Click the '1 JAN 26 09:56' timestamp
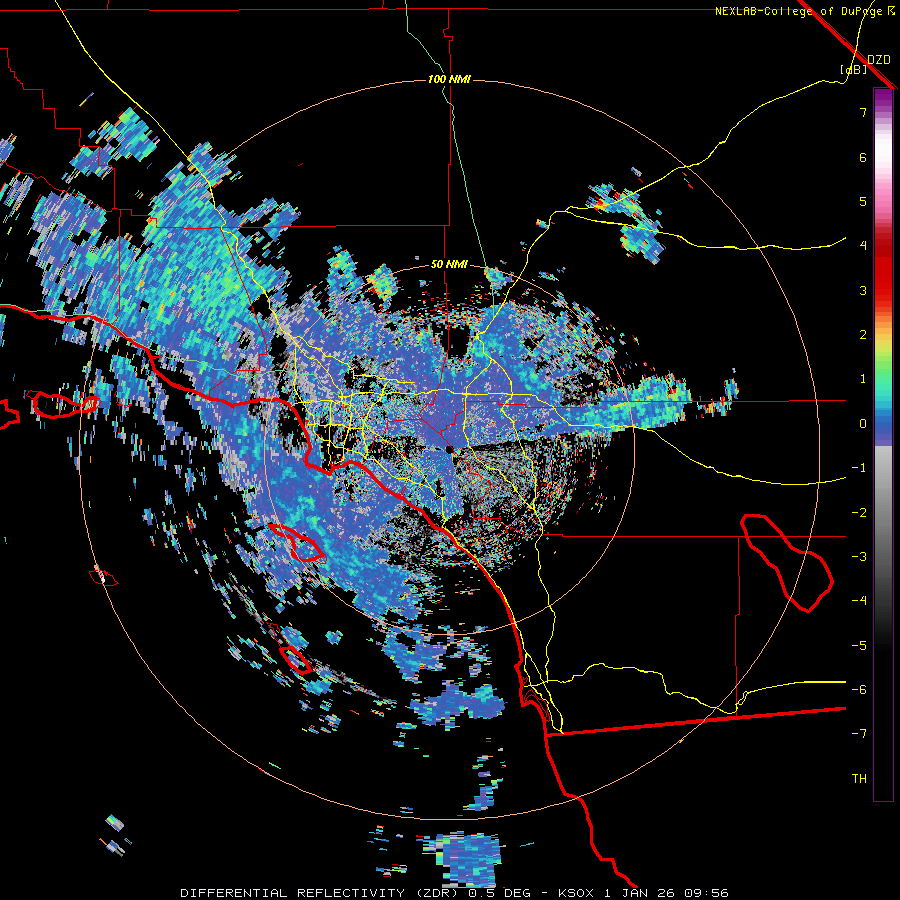The width and height of the screenshot is (900, 900). (x=666, y=893)
